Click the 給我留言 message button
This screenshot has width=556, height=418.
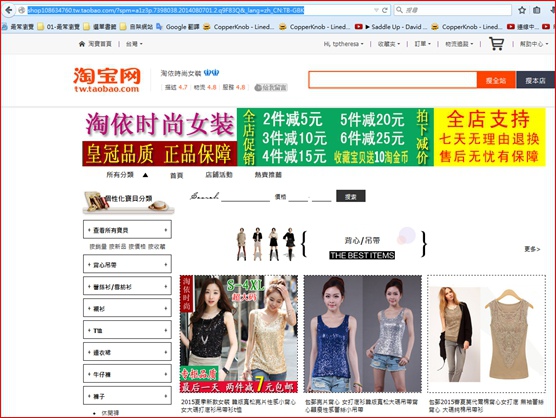tap(271, 88)
